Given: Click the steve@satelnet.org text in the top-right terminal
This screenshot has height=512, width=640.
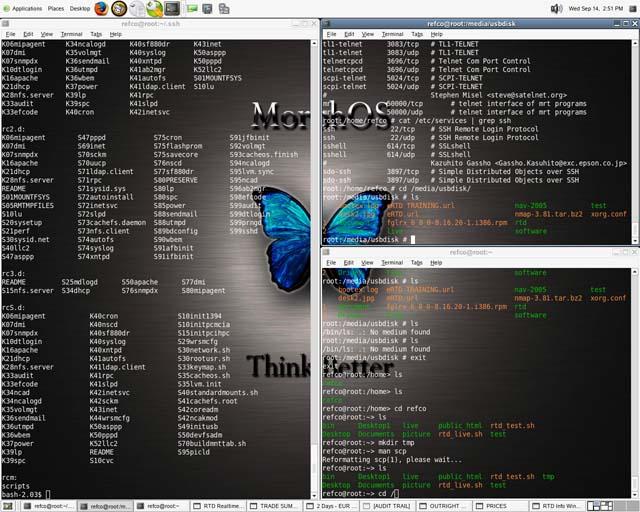Looking at the screenshot, I should 527,95.
